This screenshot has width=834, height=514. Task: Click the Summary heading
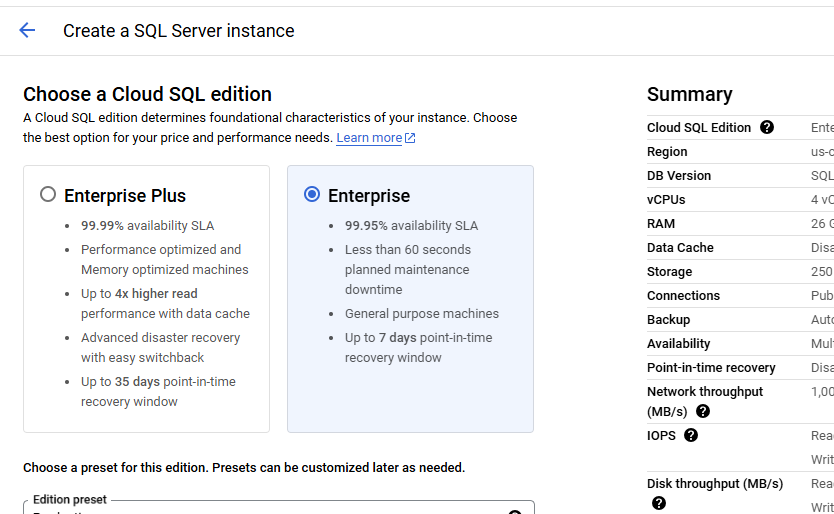coord(689,94)
